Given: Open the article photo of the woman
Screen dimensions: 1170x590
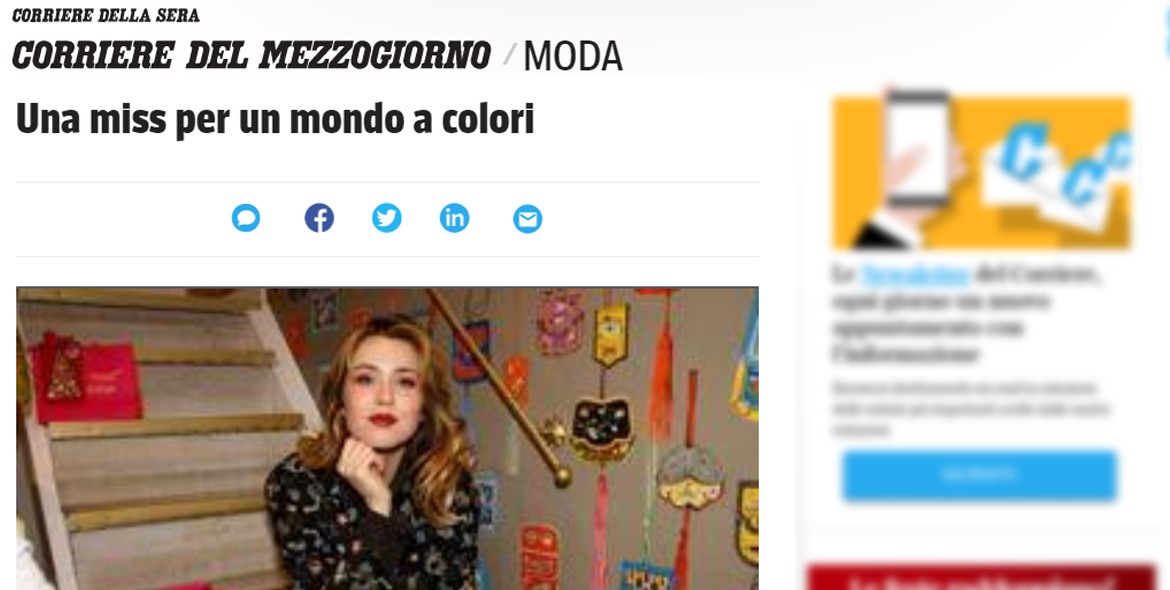Looking at the screenshot, I should [387, 439].
